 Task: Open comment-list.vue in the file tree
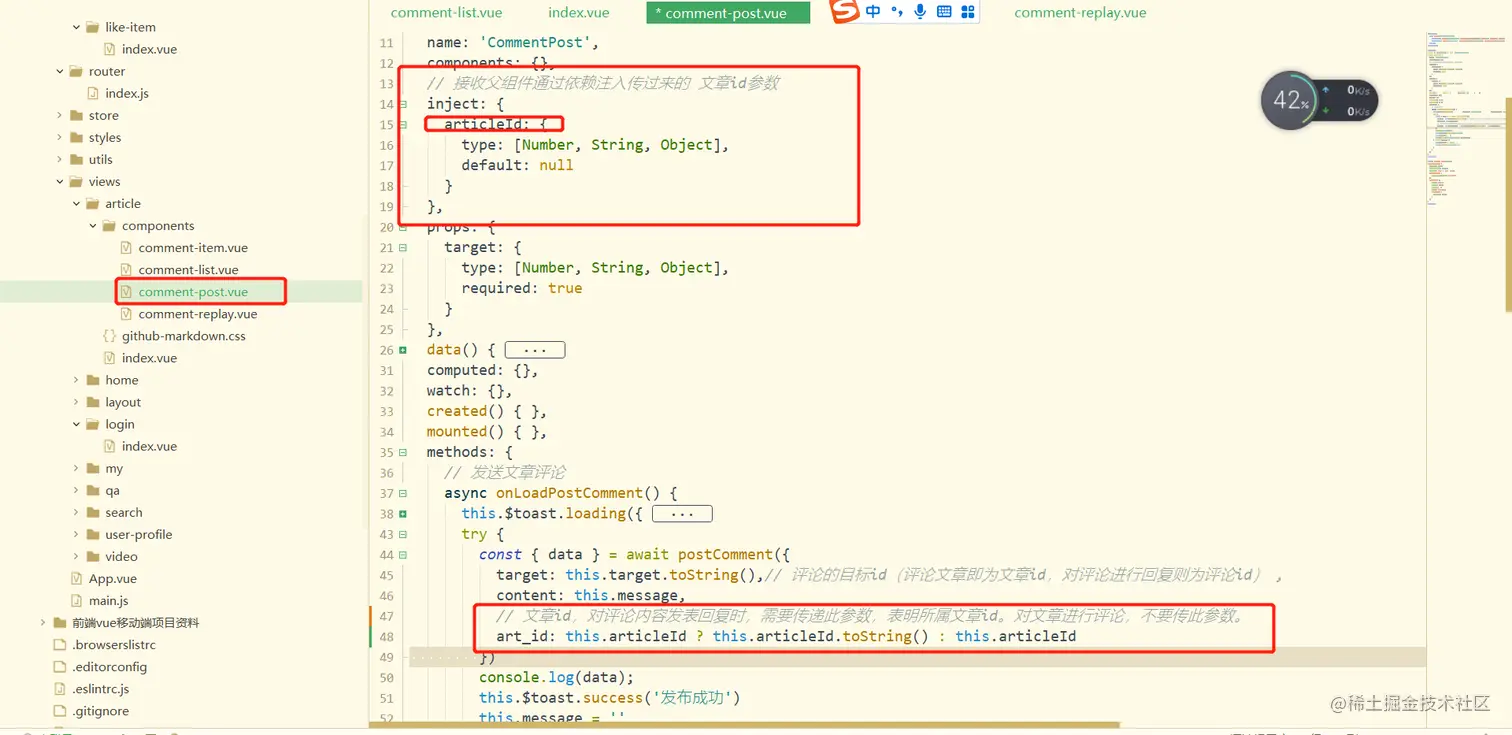[x=188, y=269]
